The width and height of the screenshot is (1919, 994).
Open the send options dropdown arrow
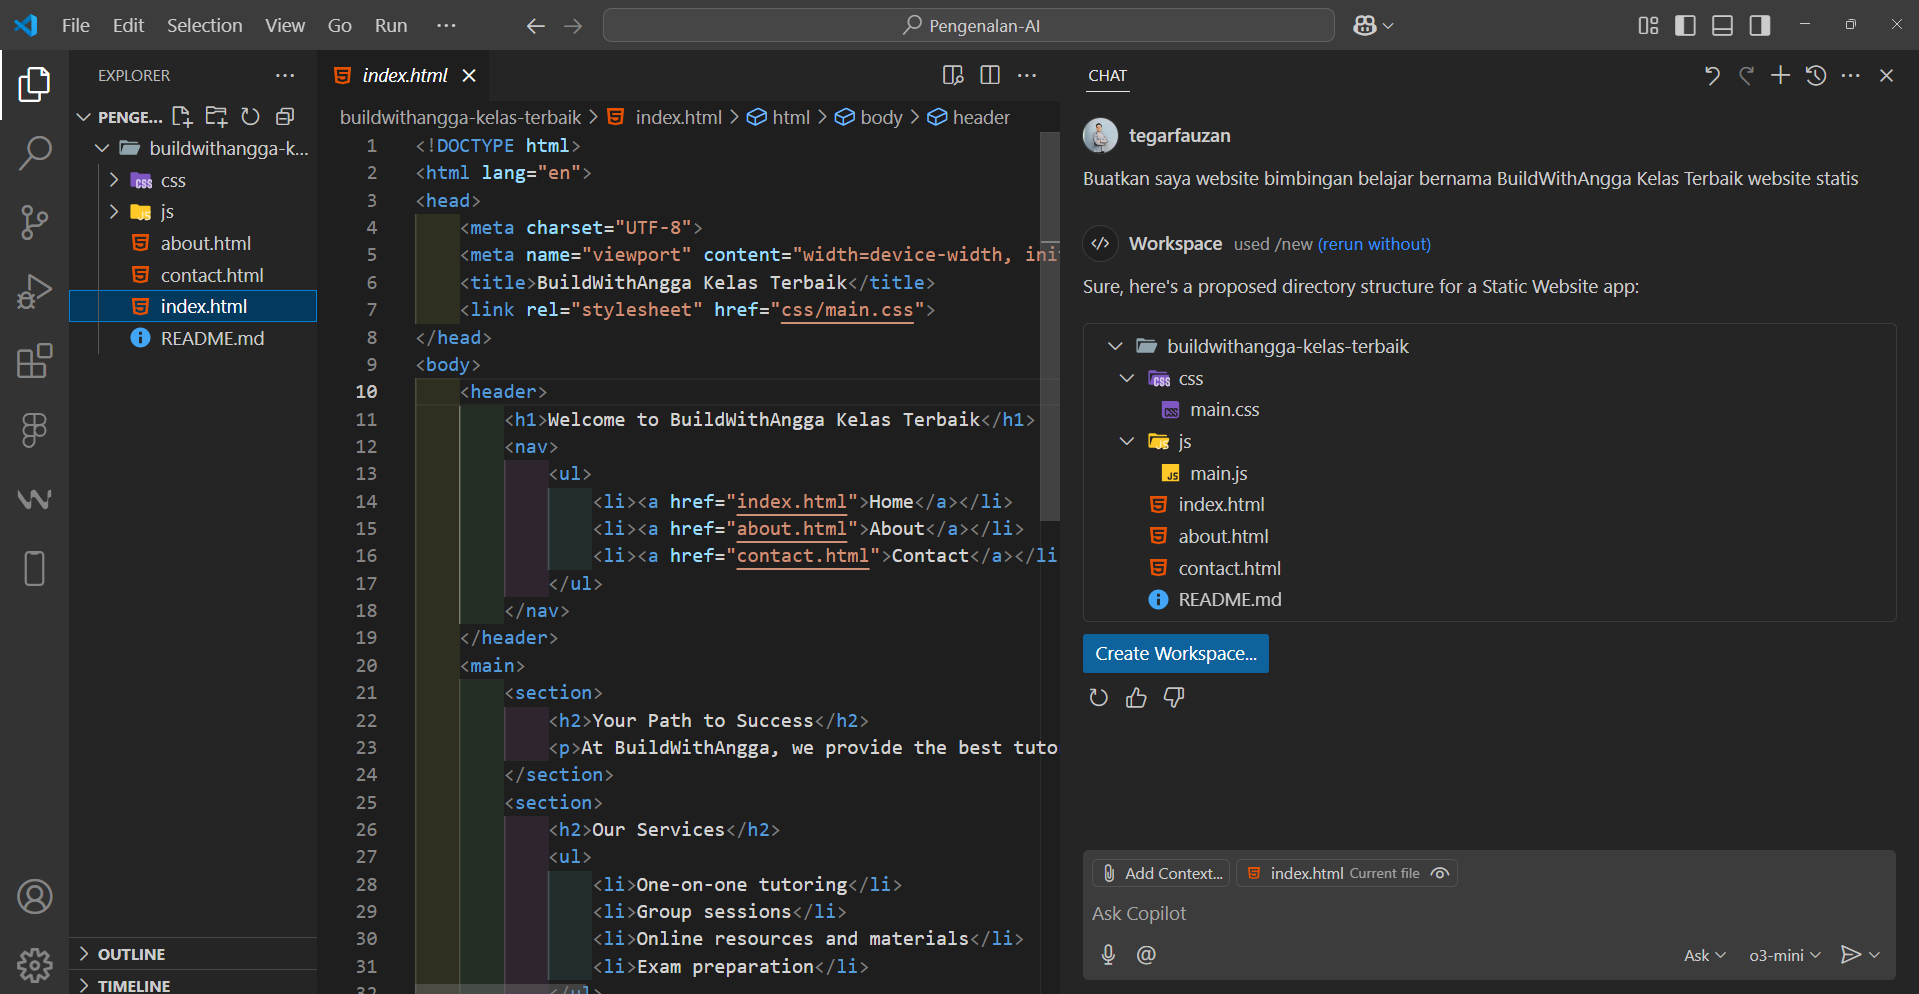pos(1874,955)
